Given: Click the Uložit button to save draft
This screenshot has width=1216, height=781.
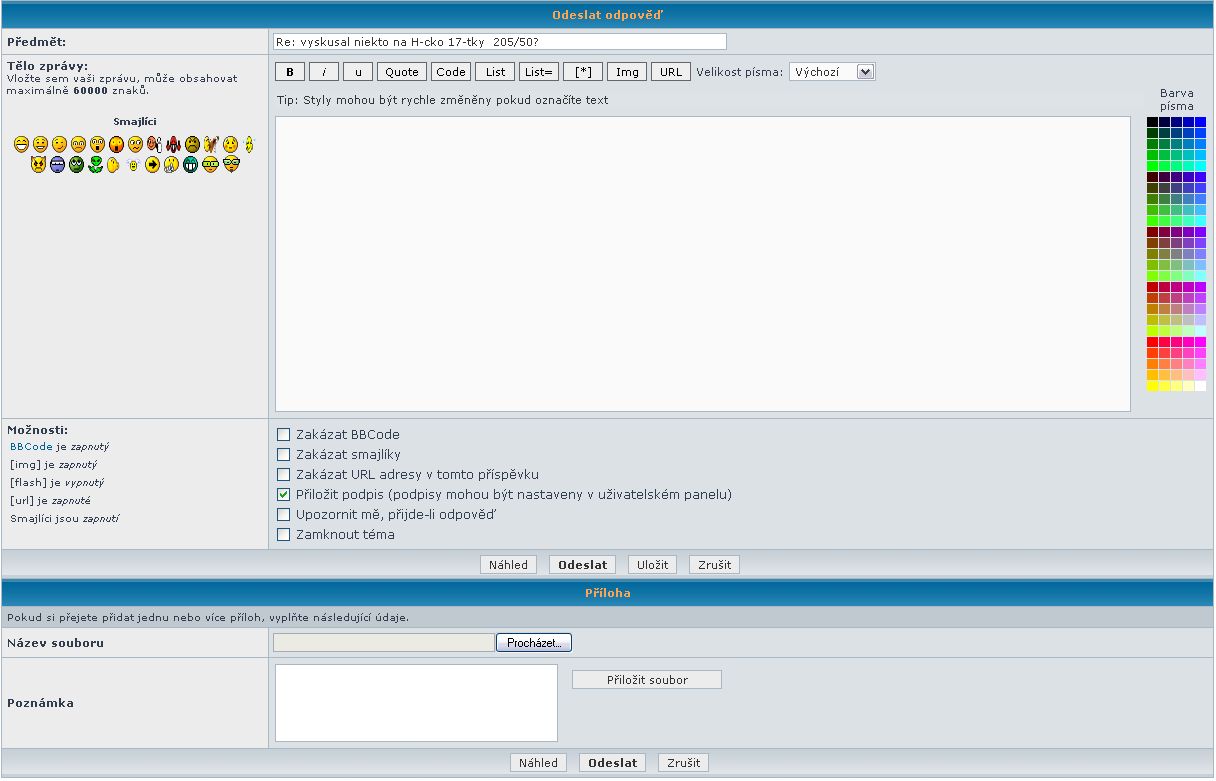Looking at the screenshot, I should pos(652,565).
